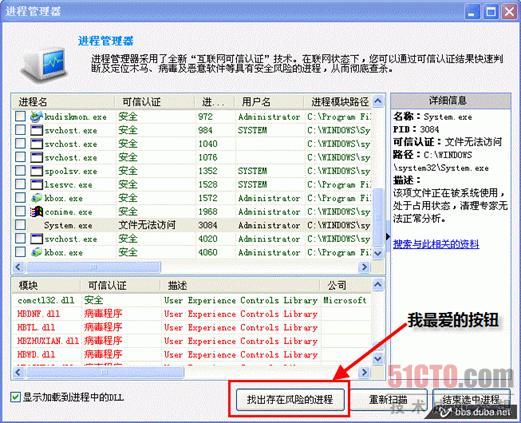Collapse the 详细信息 panel with the arrow
The height and width of the screenshot is (423, 521).
tap(388, 236)
